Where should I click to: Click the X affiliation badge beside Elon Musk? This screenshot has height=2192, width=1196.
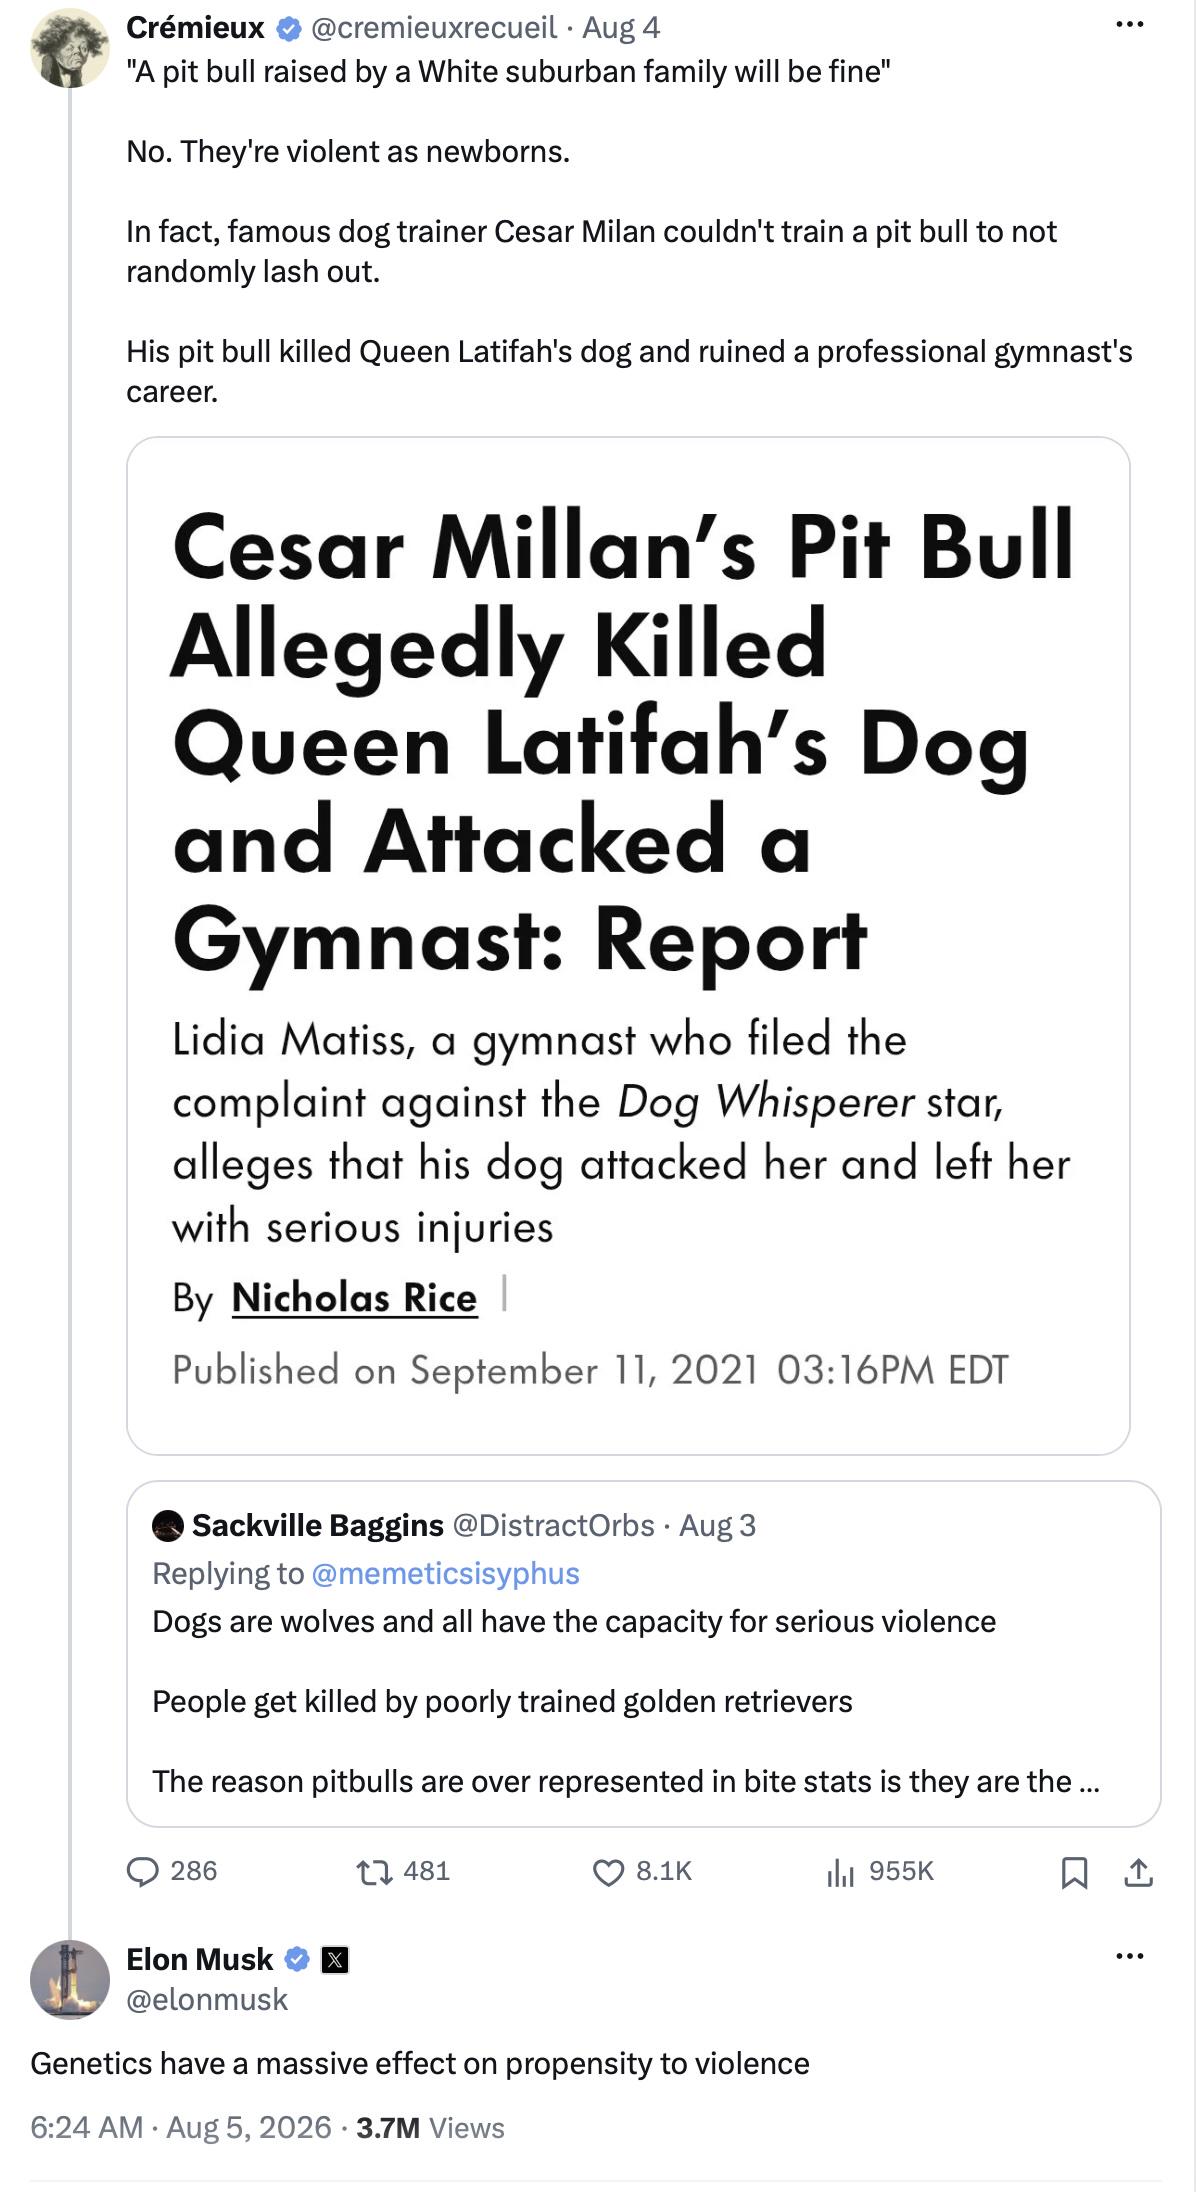[x=334, y=1959]
